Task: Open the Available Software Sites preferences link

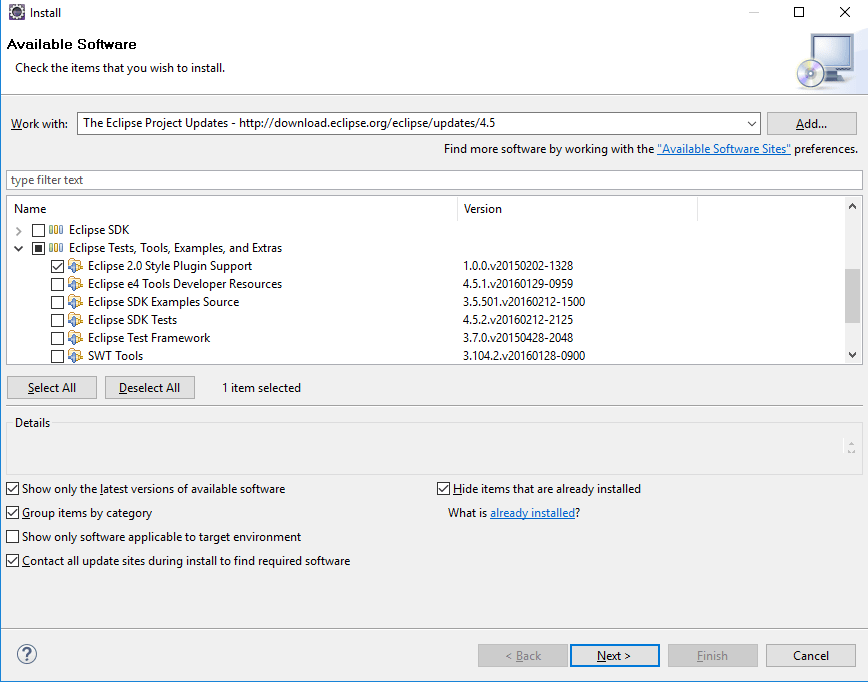Action: (723, 148)
